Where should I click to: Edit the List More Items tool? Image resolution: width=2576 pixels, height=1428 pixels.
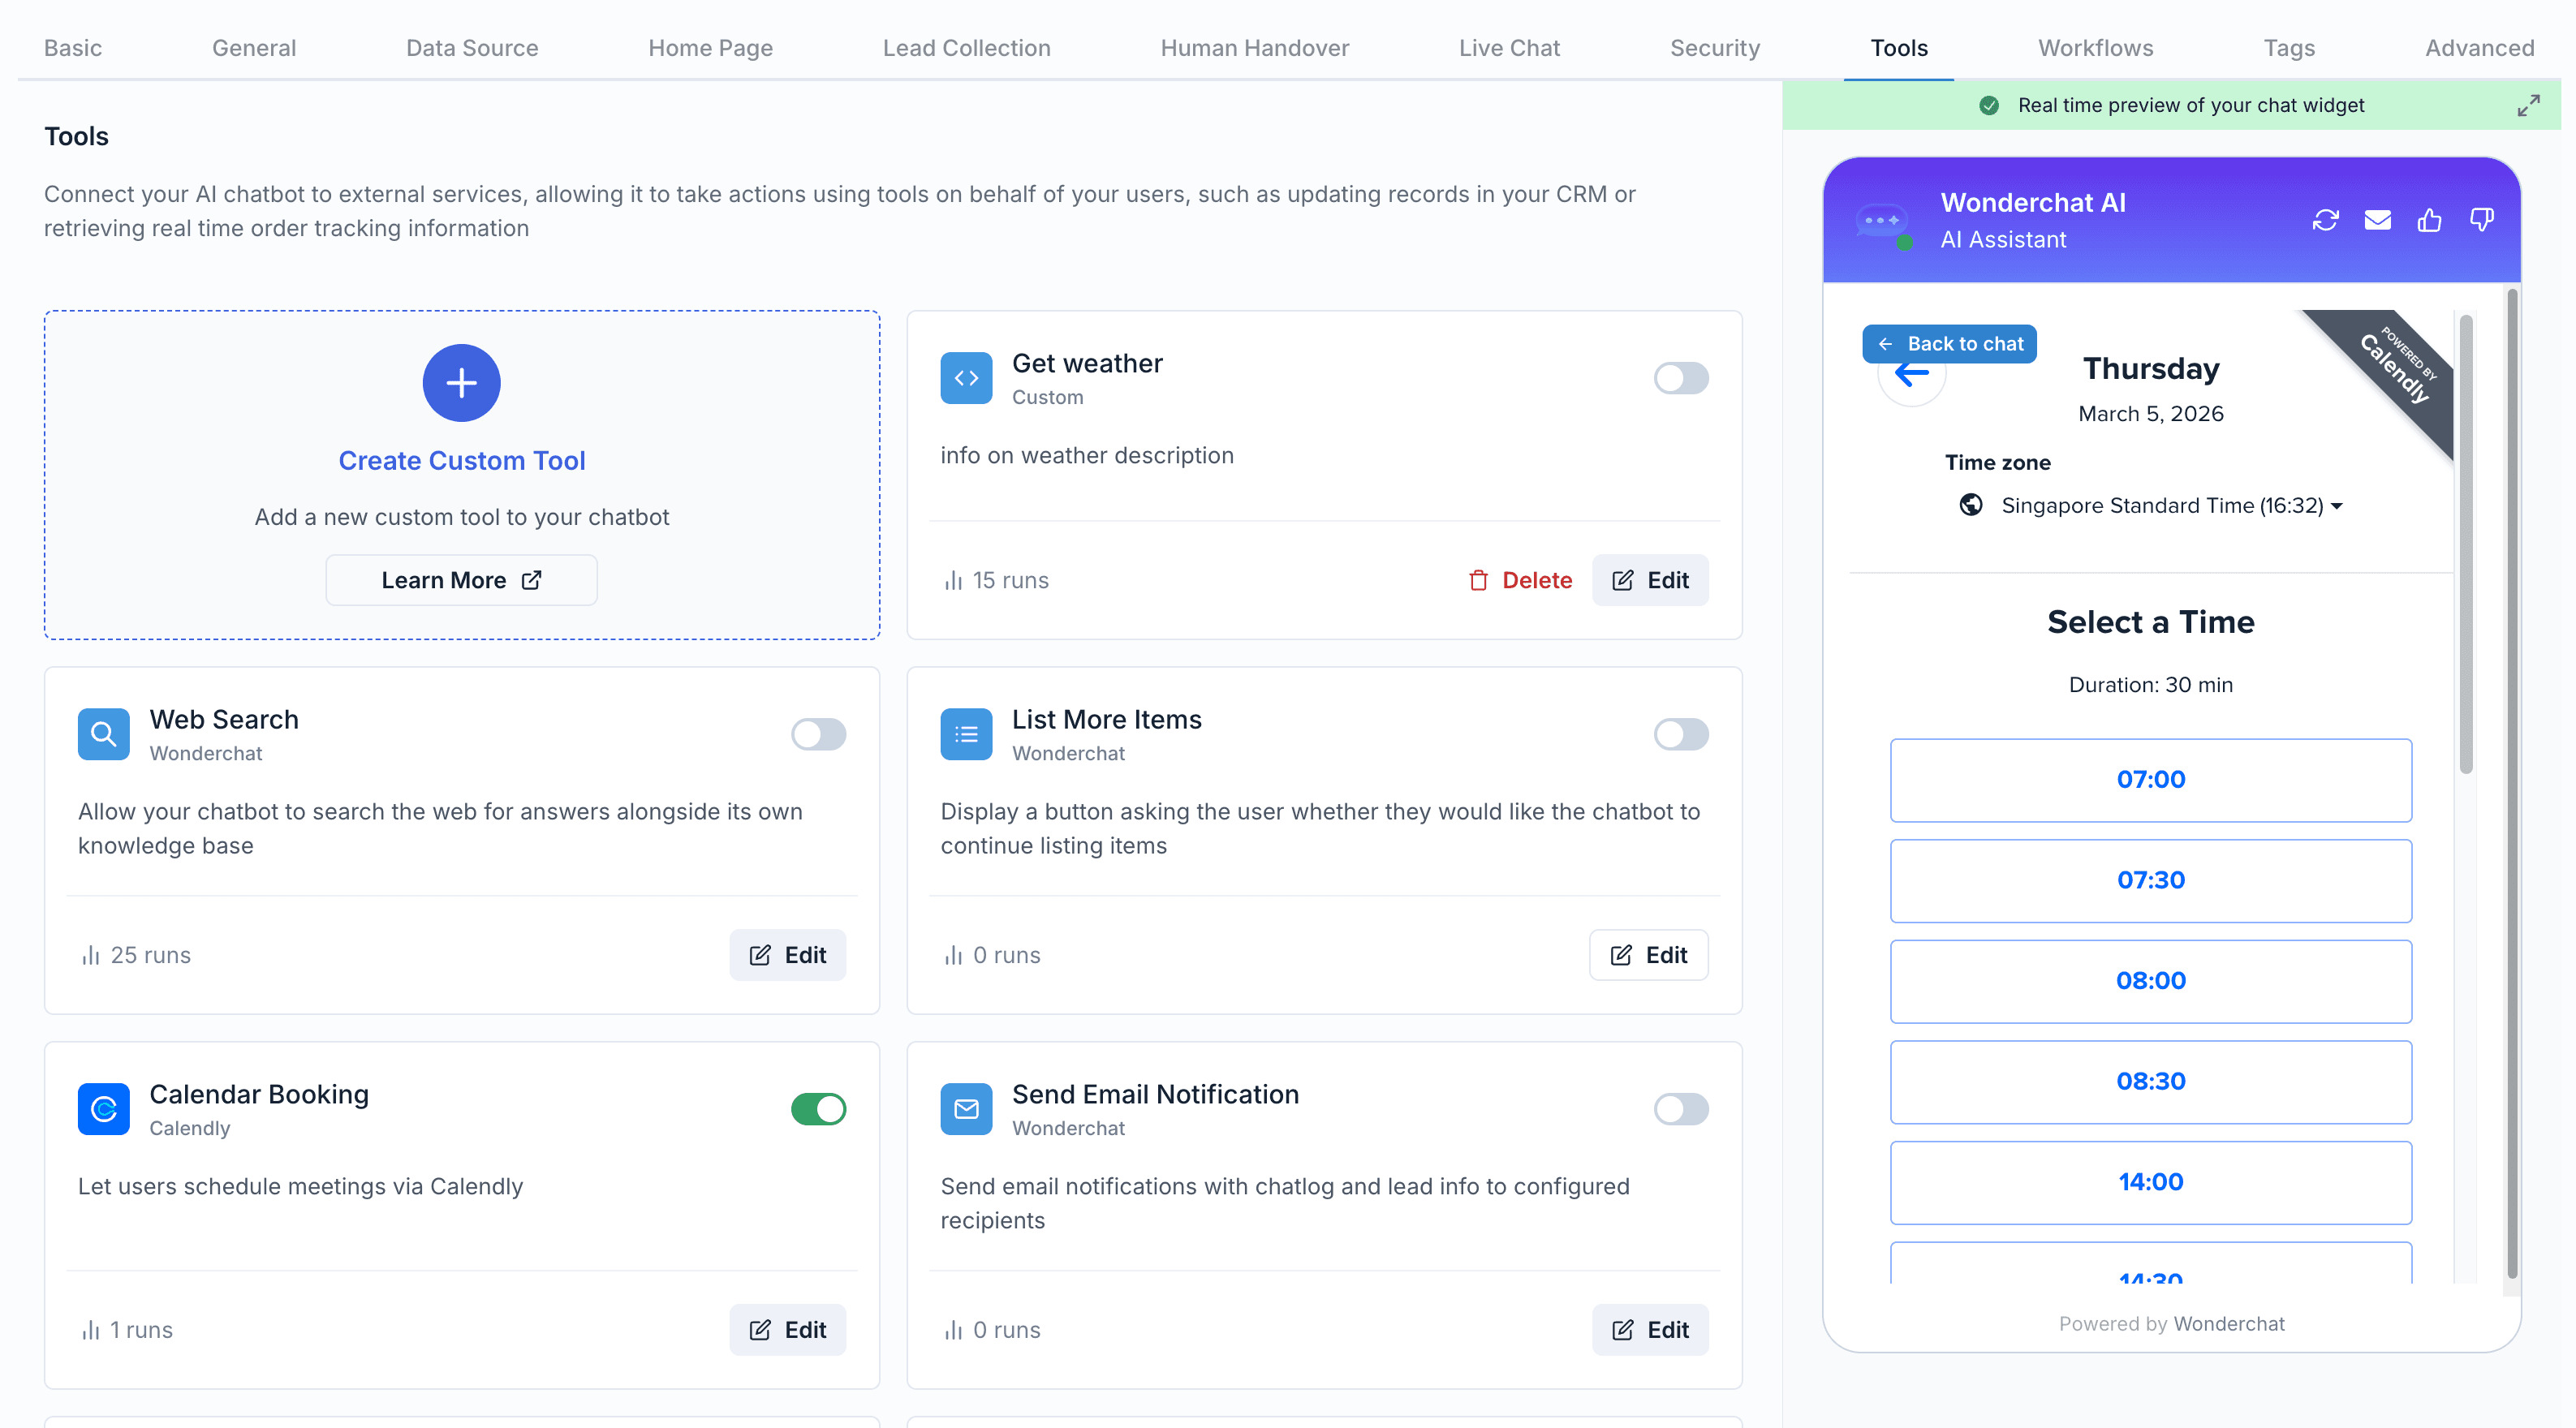[x=1648, y=955]
